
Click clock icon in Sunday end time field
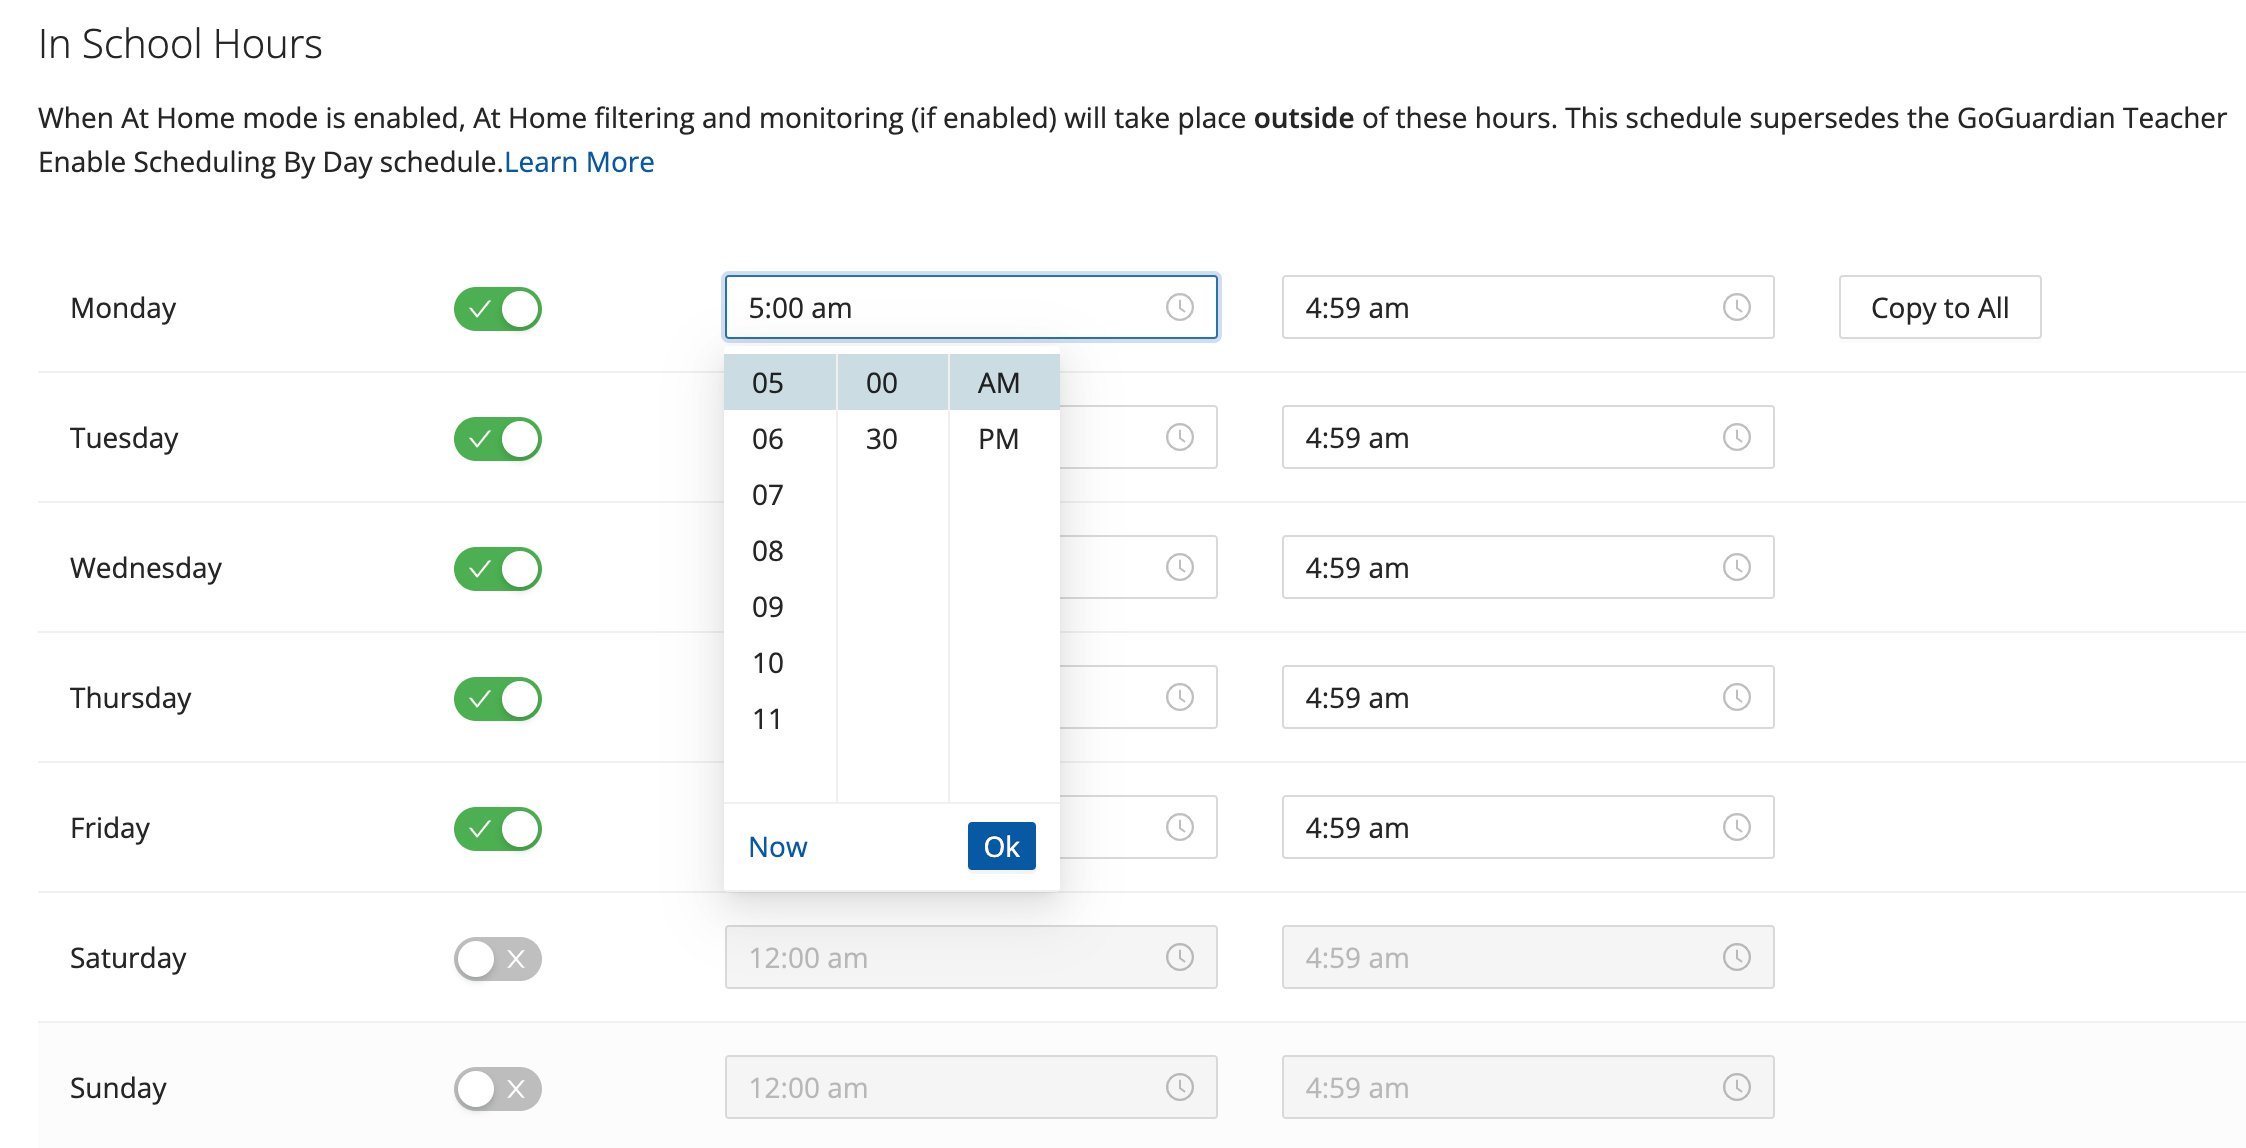pos(1737,1087)
